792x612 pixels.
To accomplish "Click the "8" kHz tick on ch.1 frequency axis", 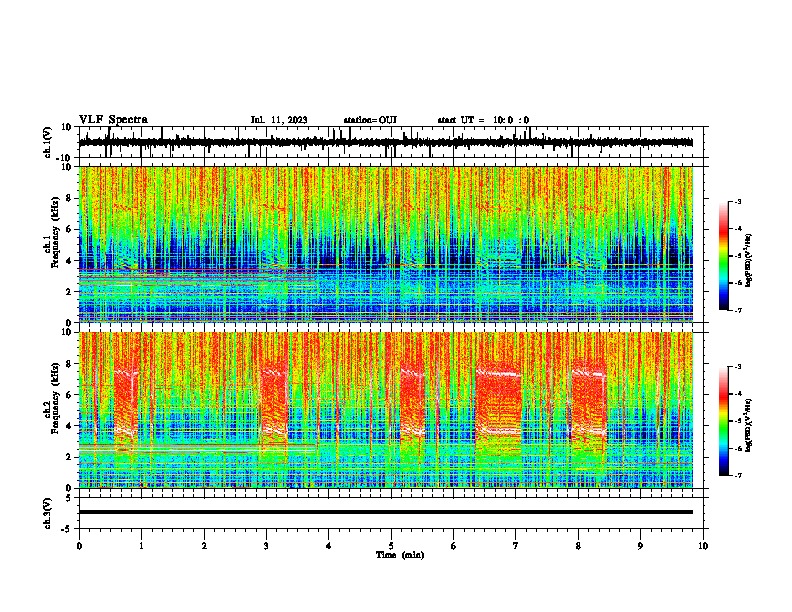I will [x=71, y=198].
